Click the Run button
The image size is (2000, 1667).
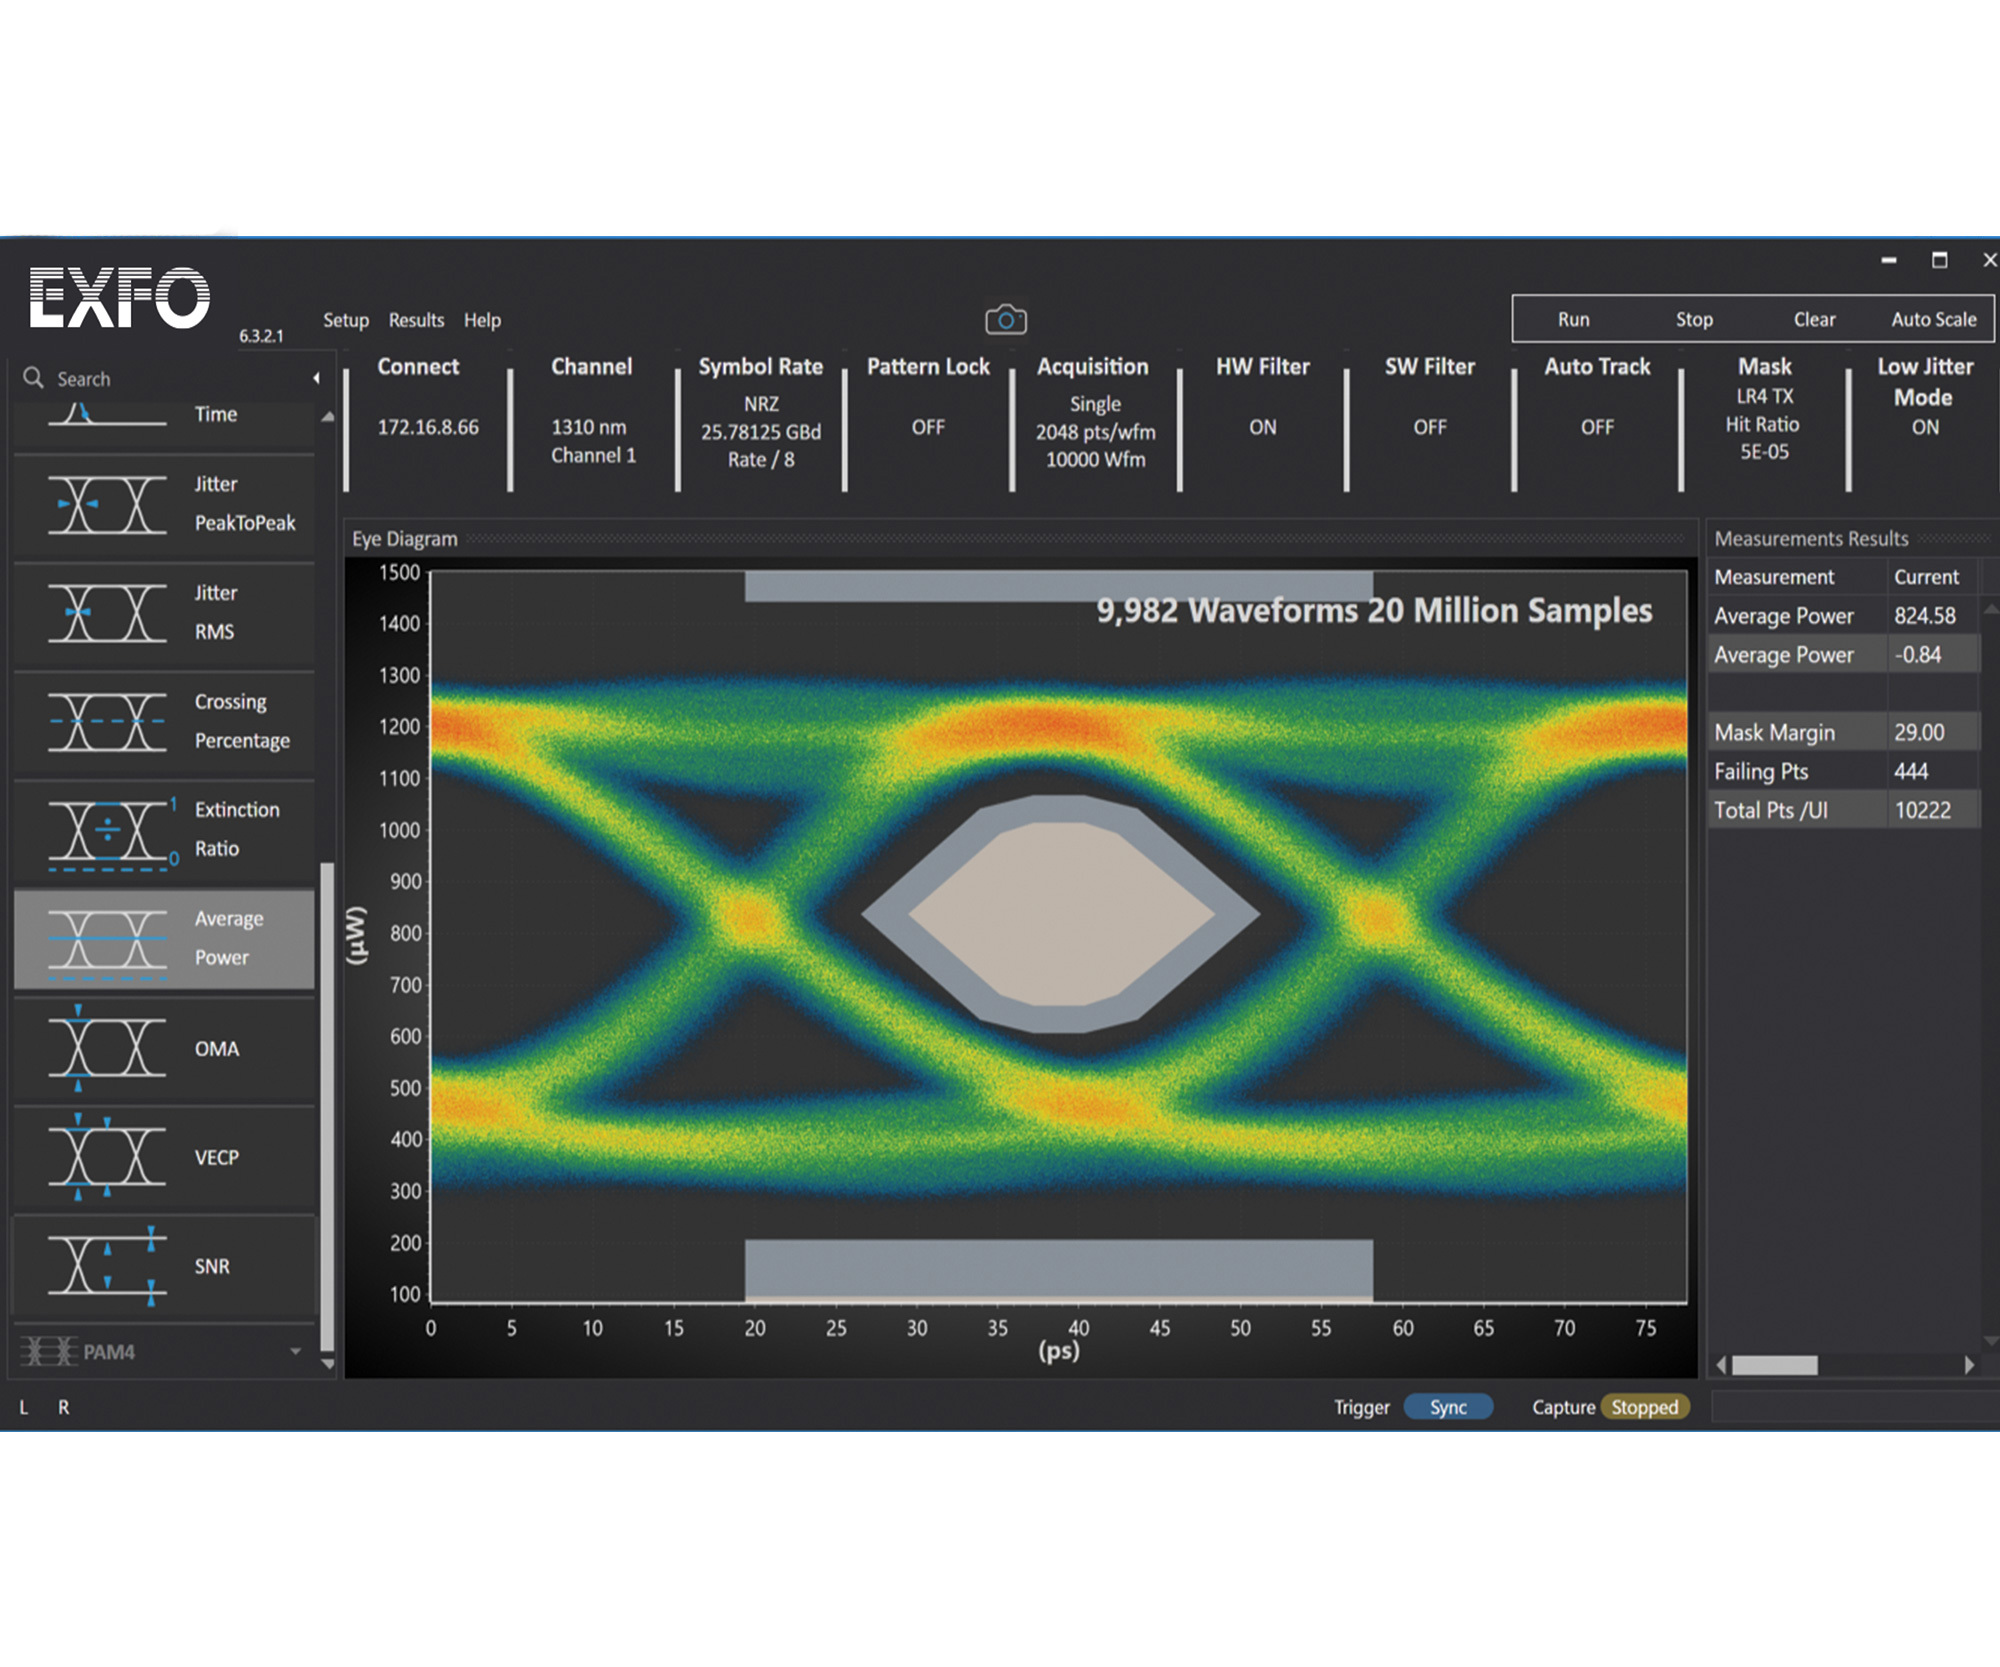[1573, 319]
